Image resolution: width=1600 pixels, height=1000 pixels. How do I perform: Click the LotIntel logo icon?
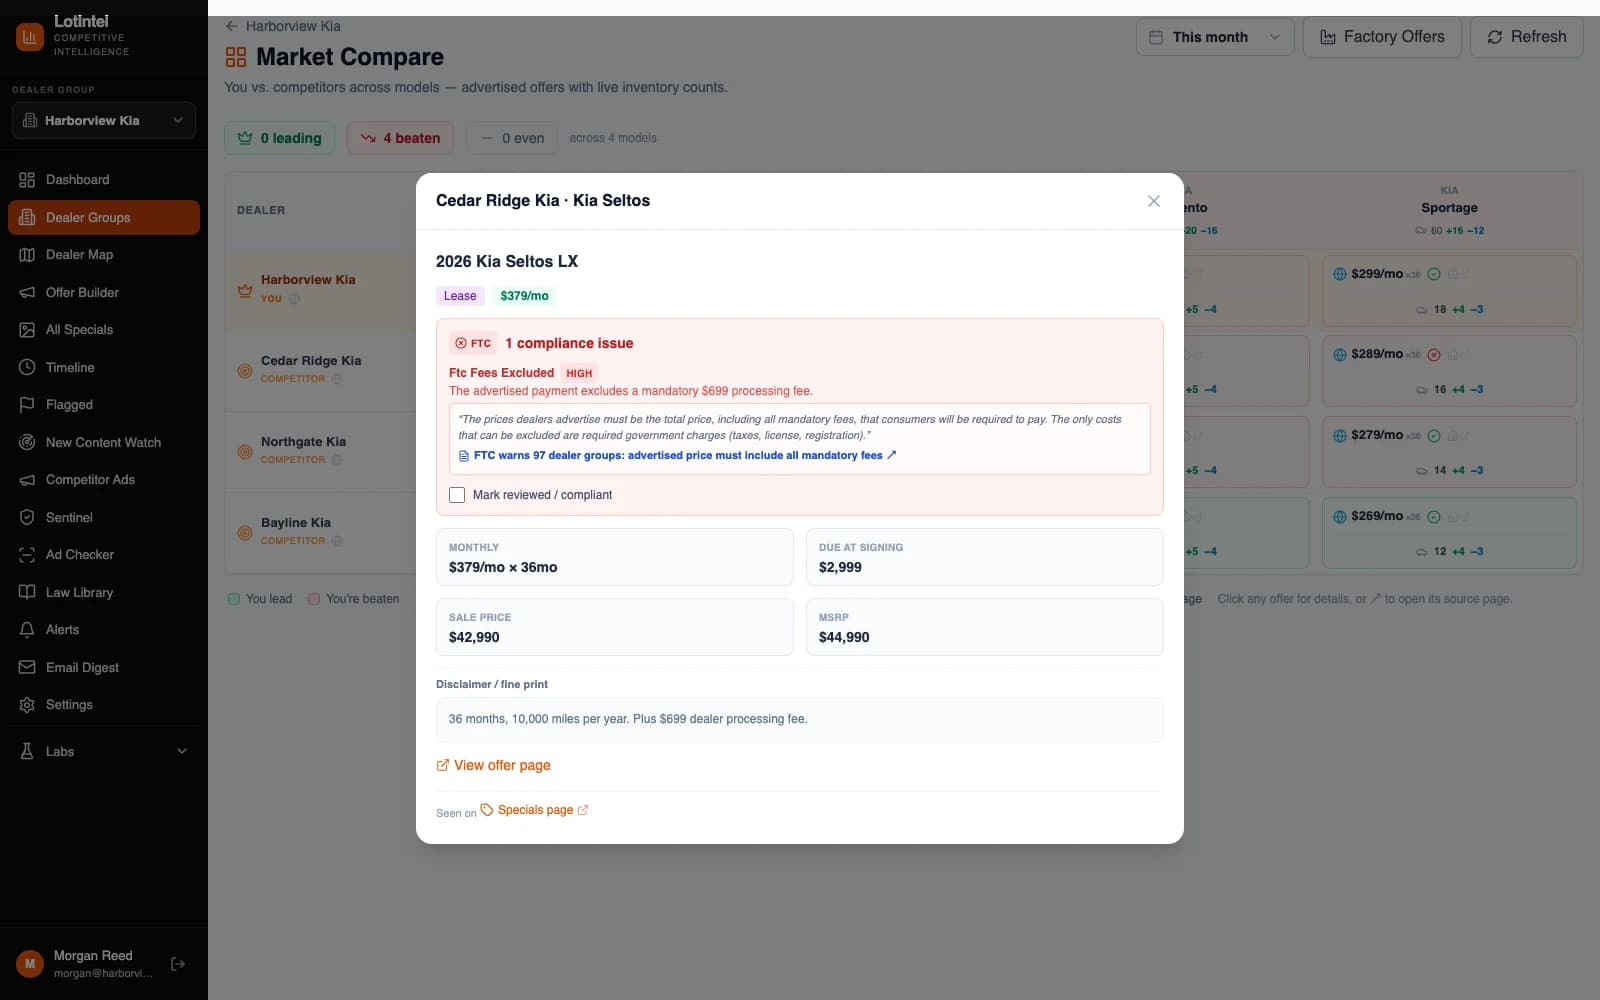click(x=30, y=37)
